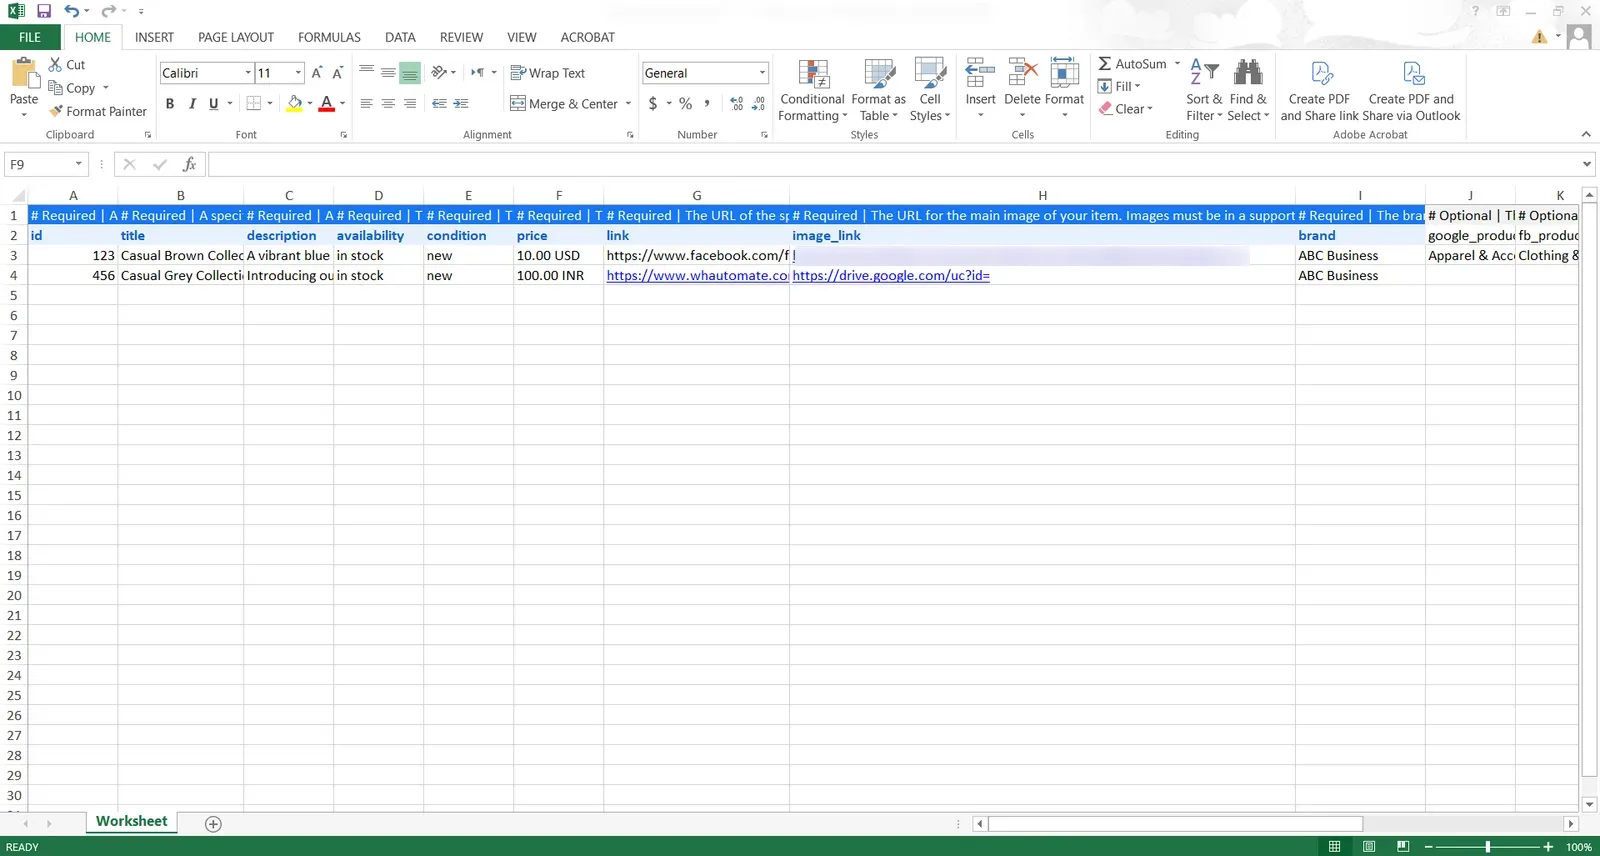The height and width of the screenshot is (856, 1600).
Task: Click Create PDF and Share link button
Action: click(x=1319, y=90)
